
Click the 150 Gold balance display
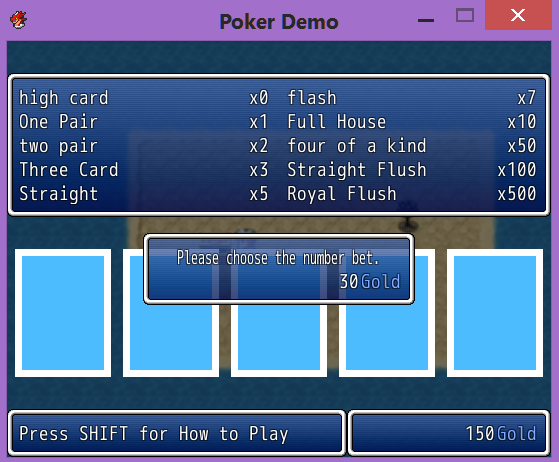point(448,433)
